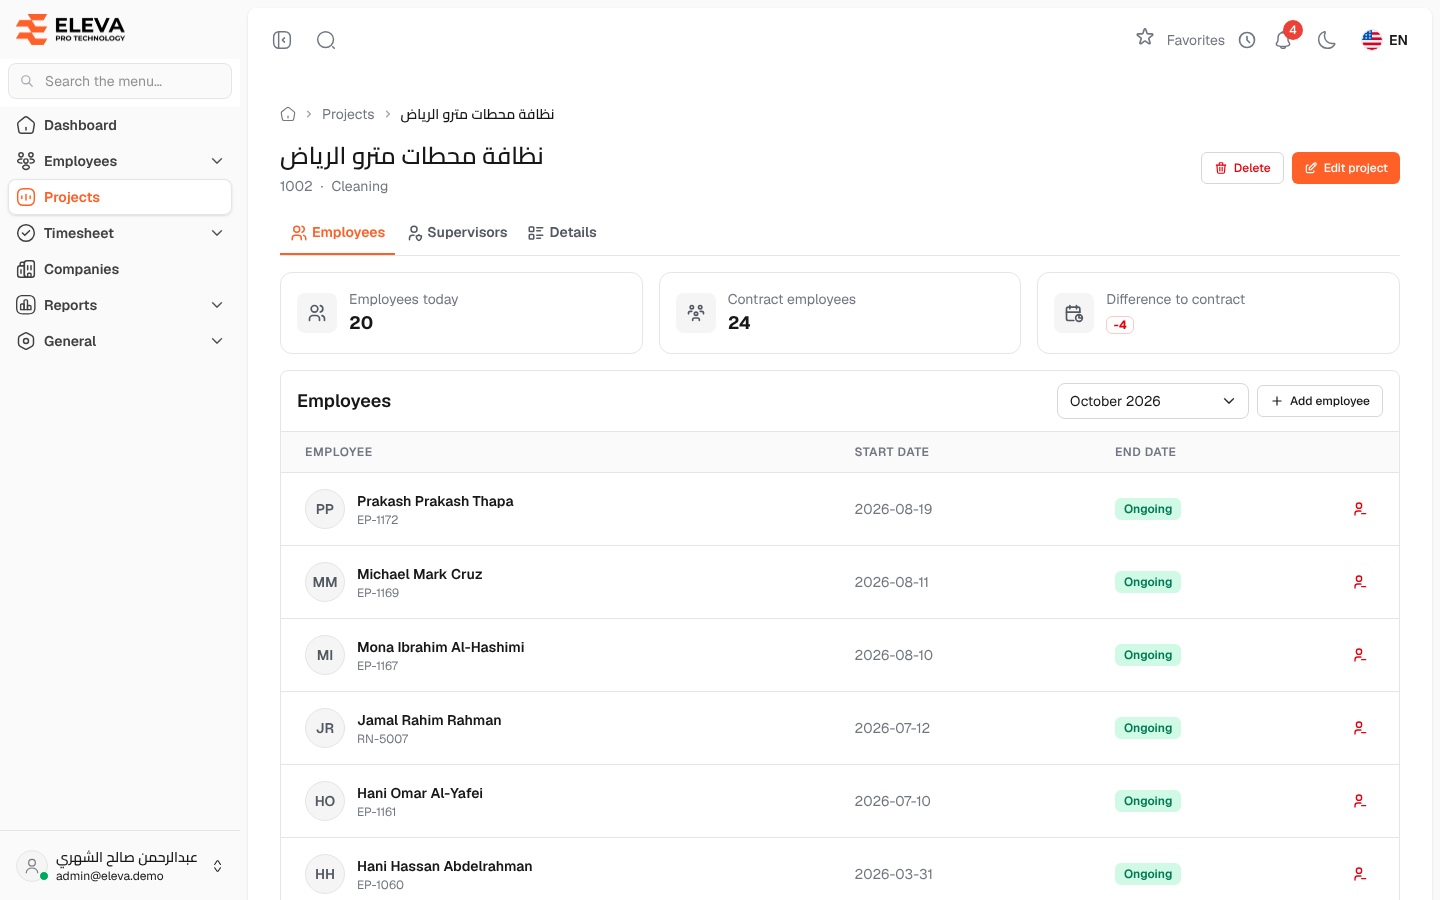The height and width of the screenshot is (900, 1440).
Task: Click the Favorites star icon
Action: point(1145,38)
